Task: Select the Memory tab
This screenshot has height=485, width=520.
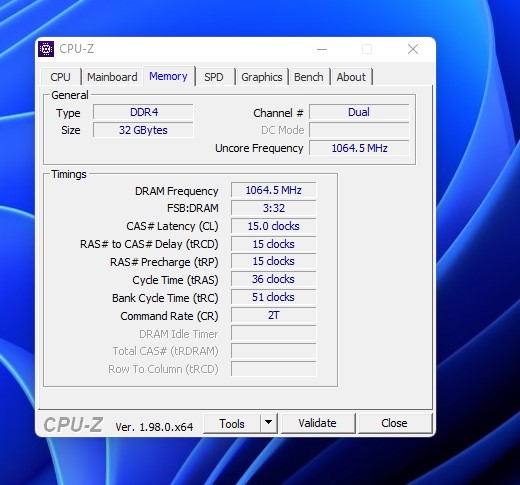Action: (x=168, y=76)
